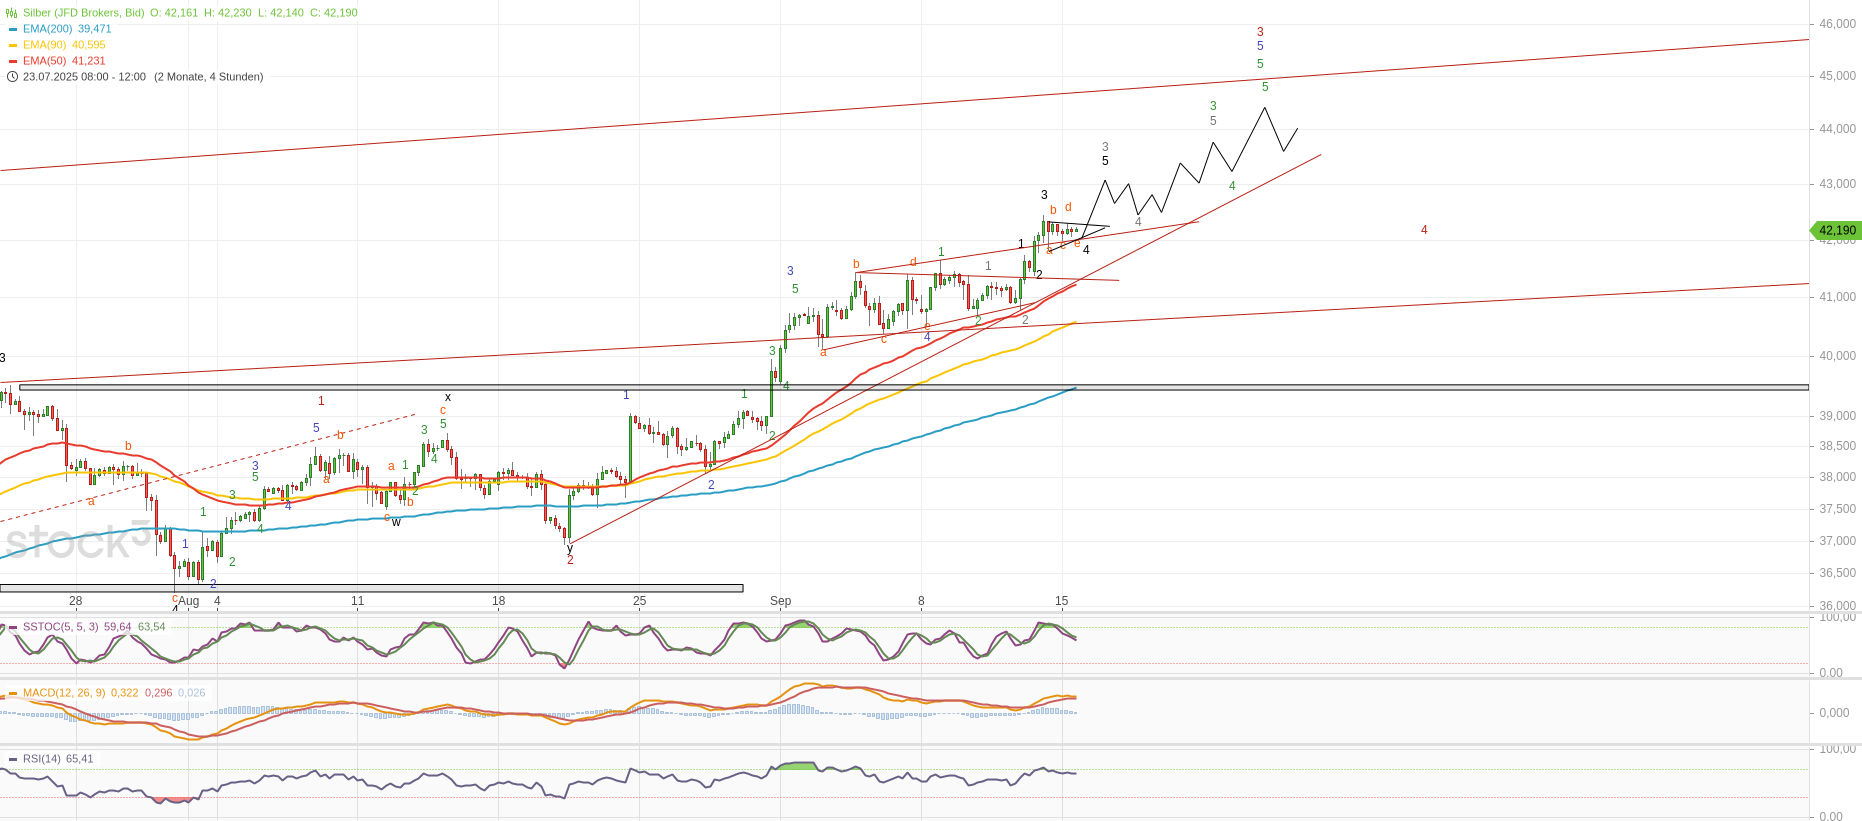Click the clock icon next to date range
The width and height of the screenshot is (1862, 821).
tap(12, 77)
